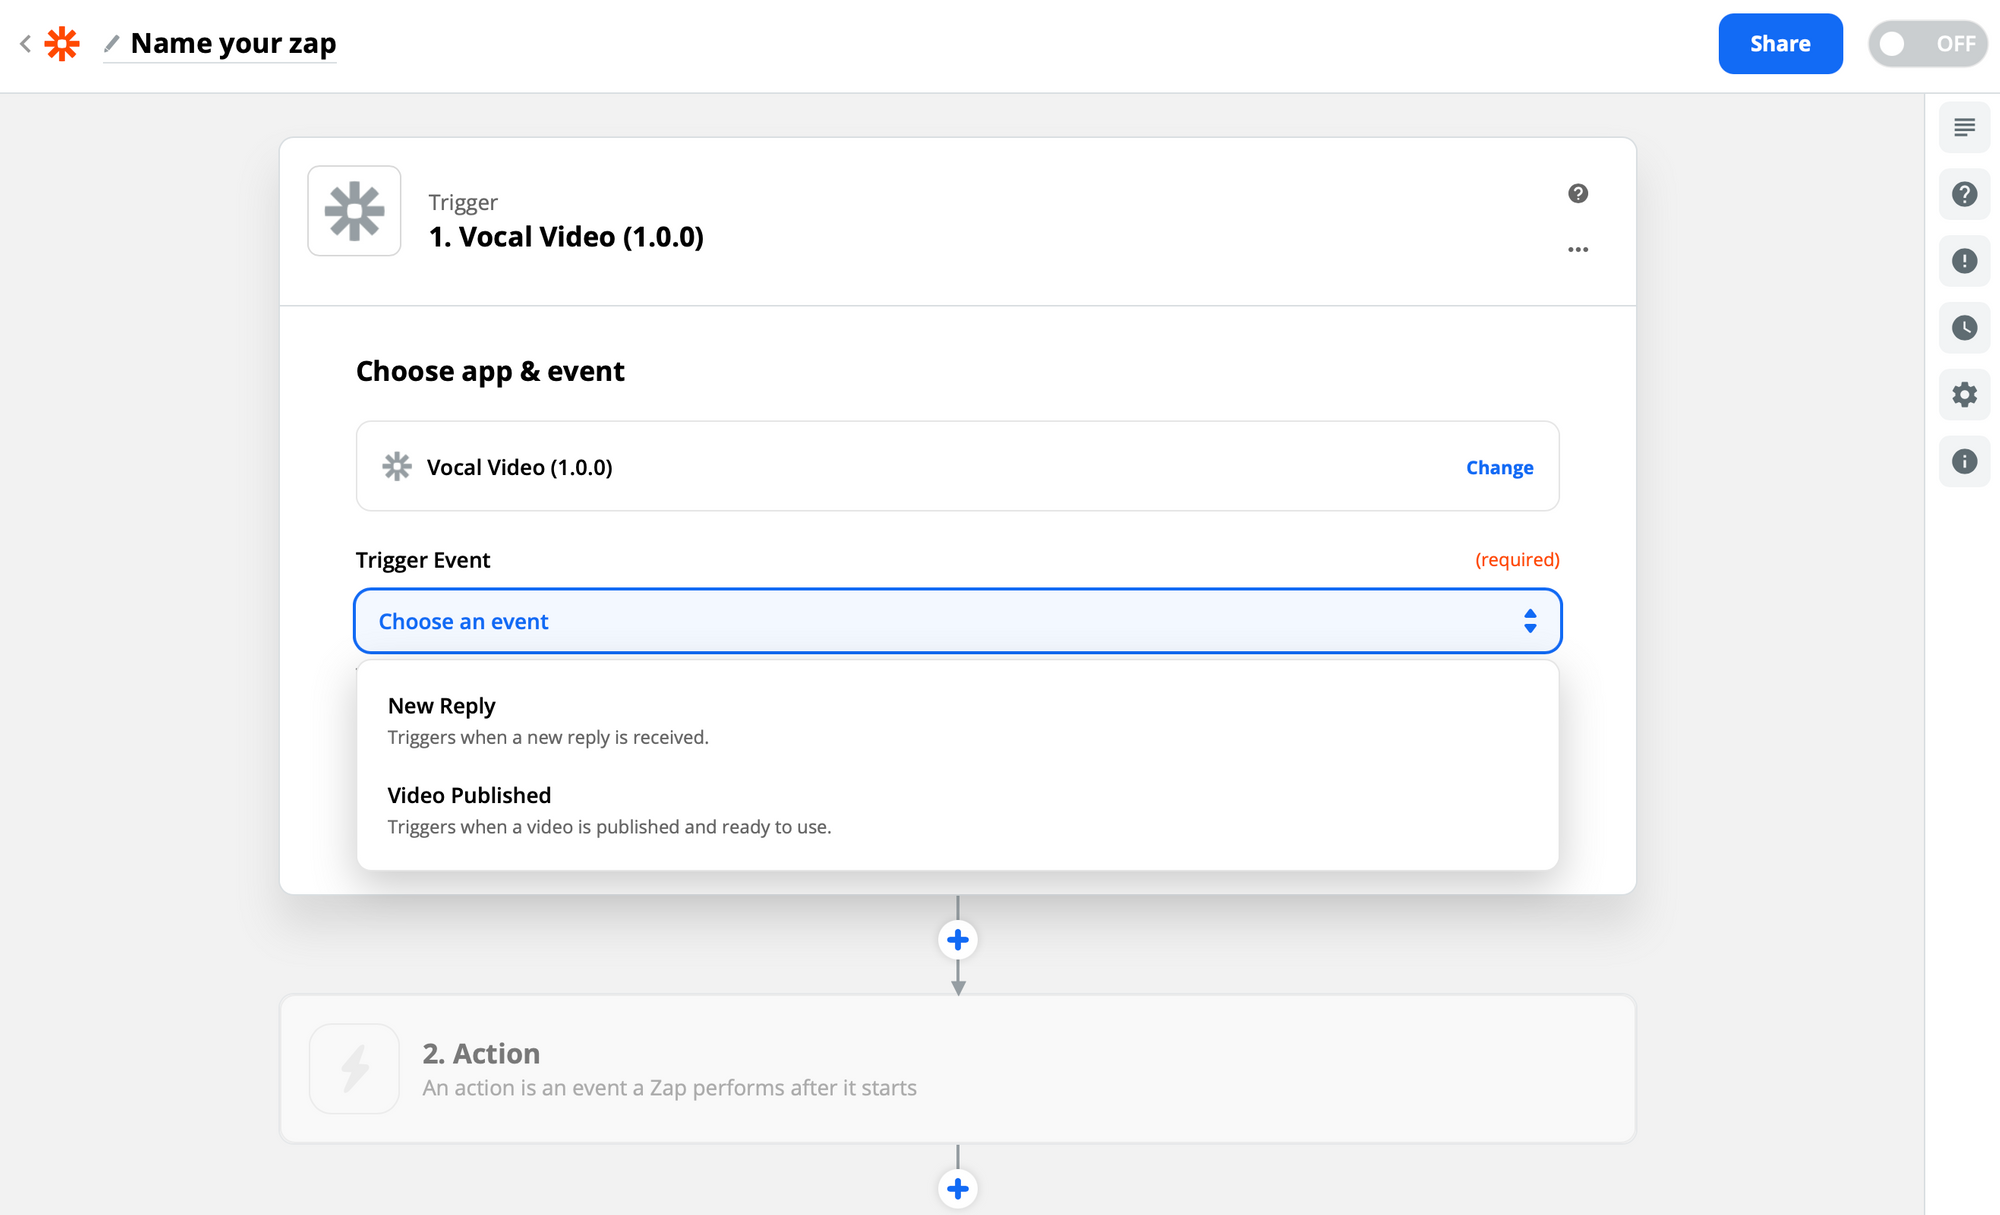Open the zap history clock icon
Screen dimensions: 2000x1215
pyautogui.click(x=1964, y=328)
